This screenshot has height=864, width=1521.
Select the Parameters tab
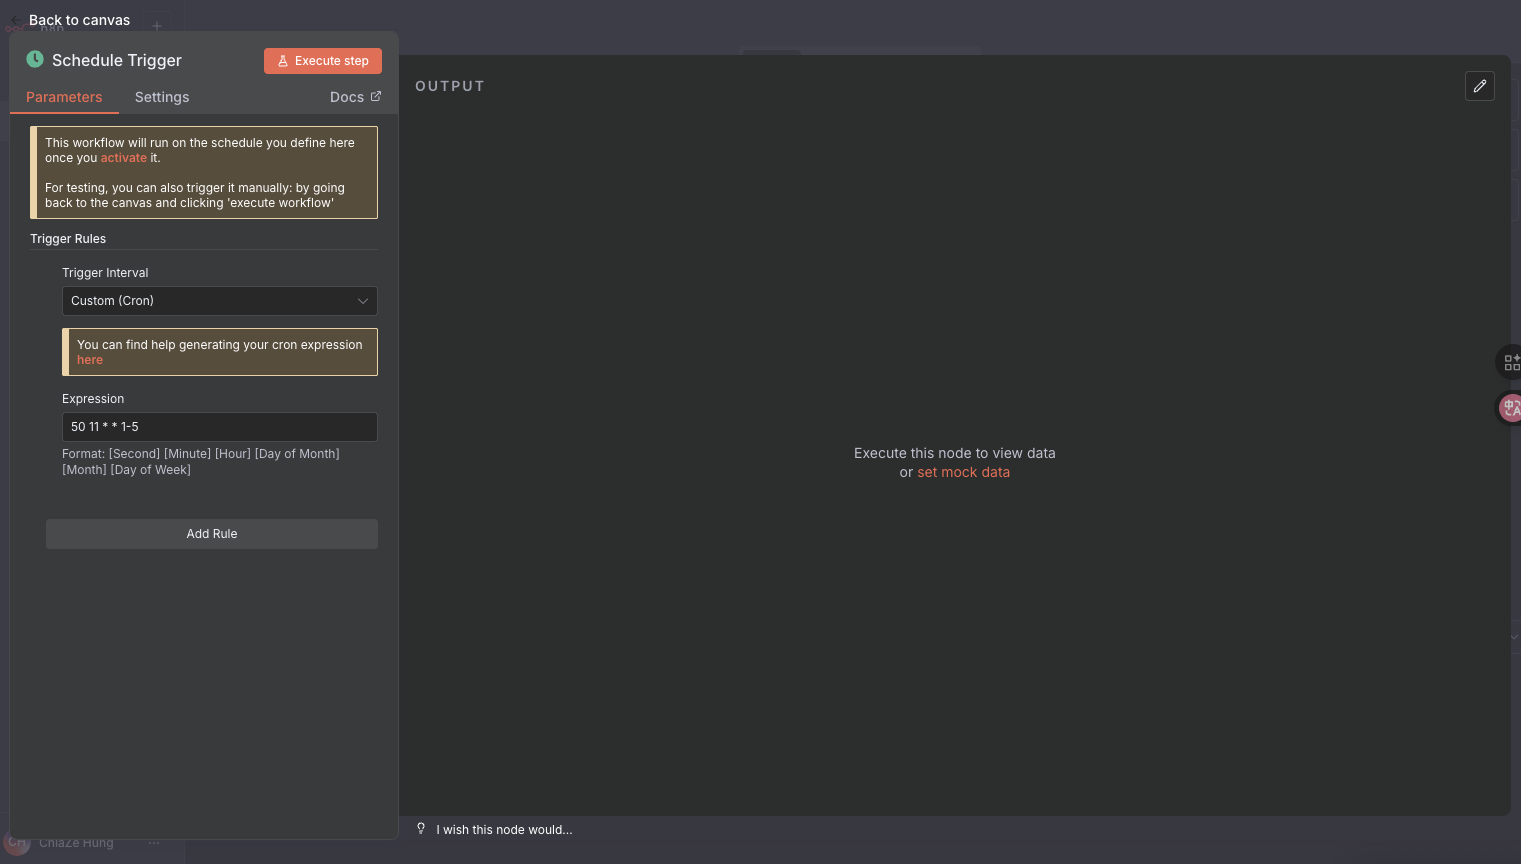pos(64,97)
